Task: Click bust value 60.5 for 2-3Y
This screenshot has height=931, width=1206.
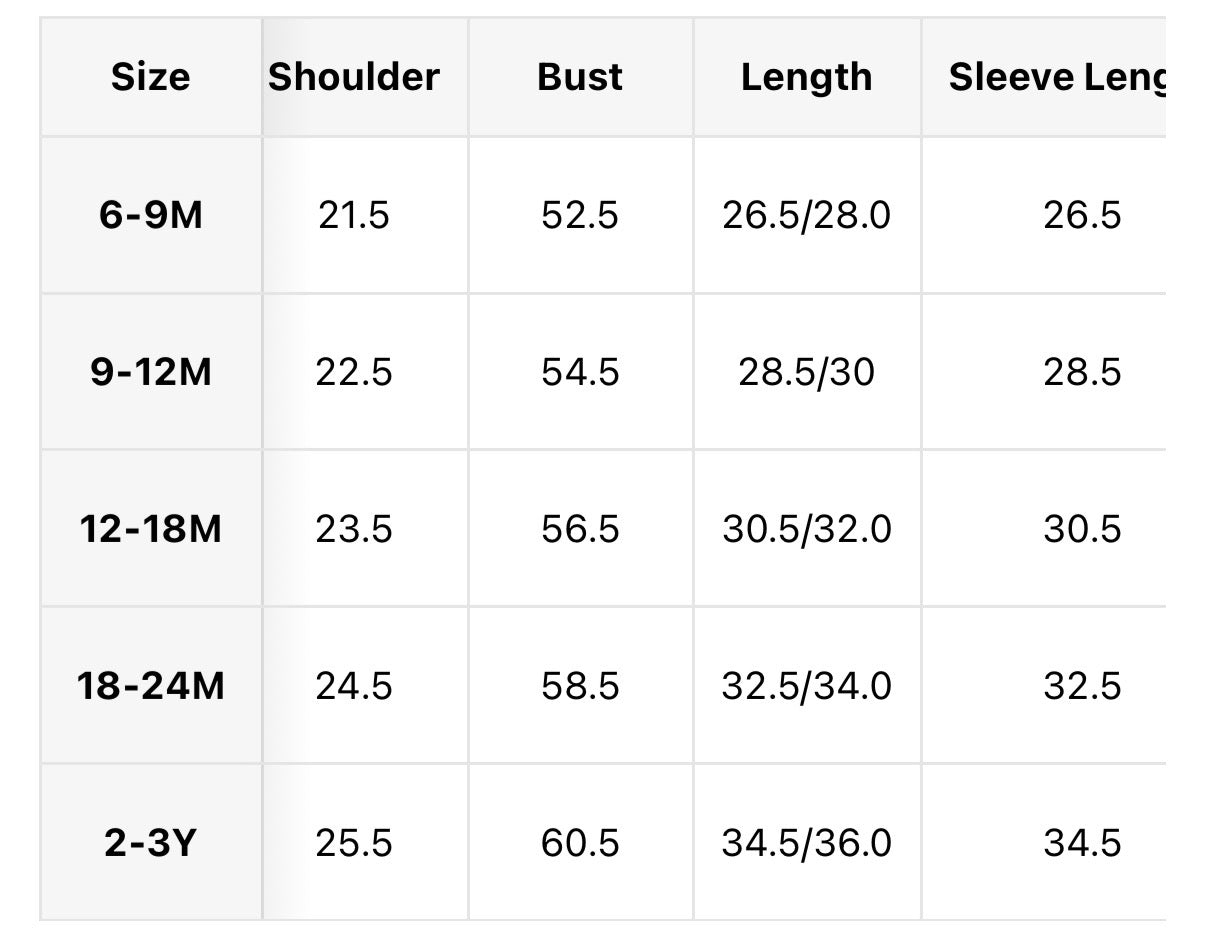Action: pos(580,843)
